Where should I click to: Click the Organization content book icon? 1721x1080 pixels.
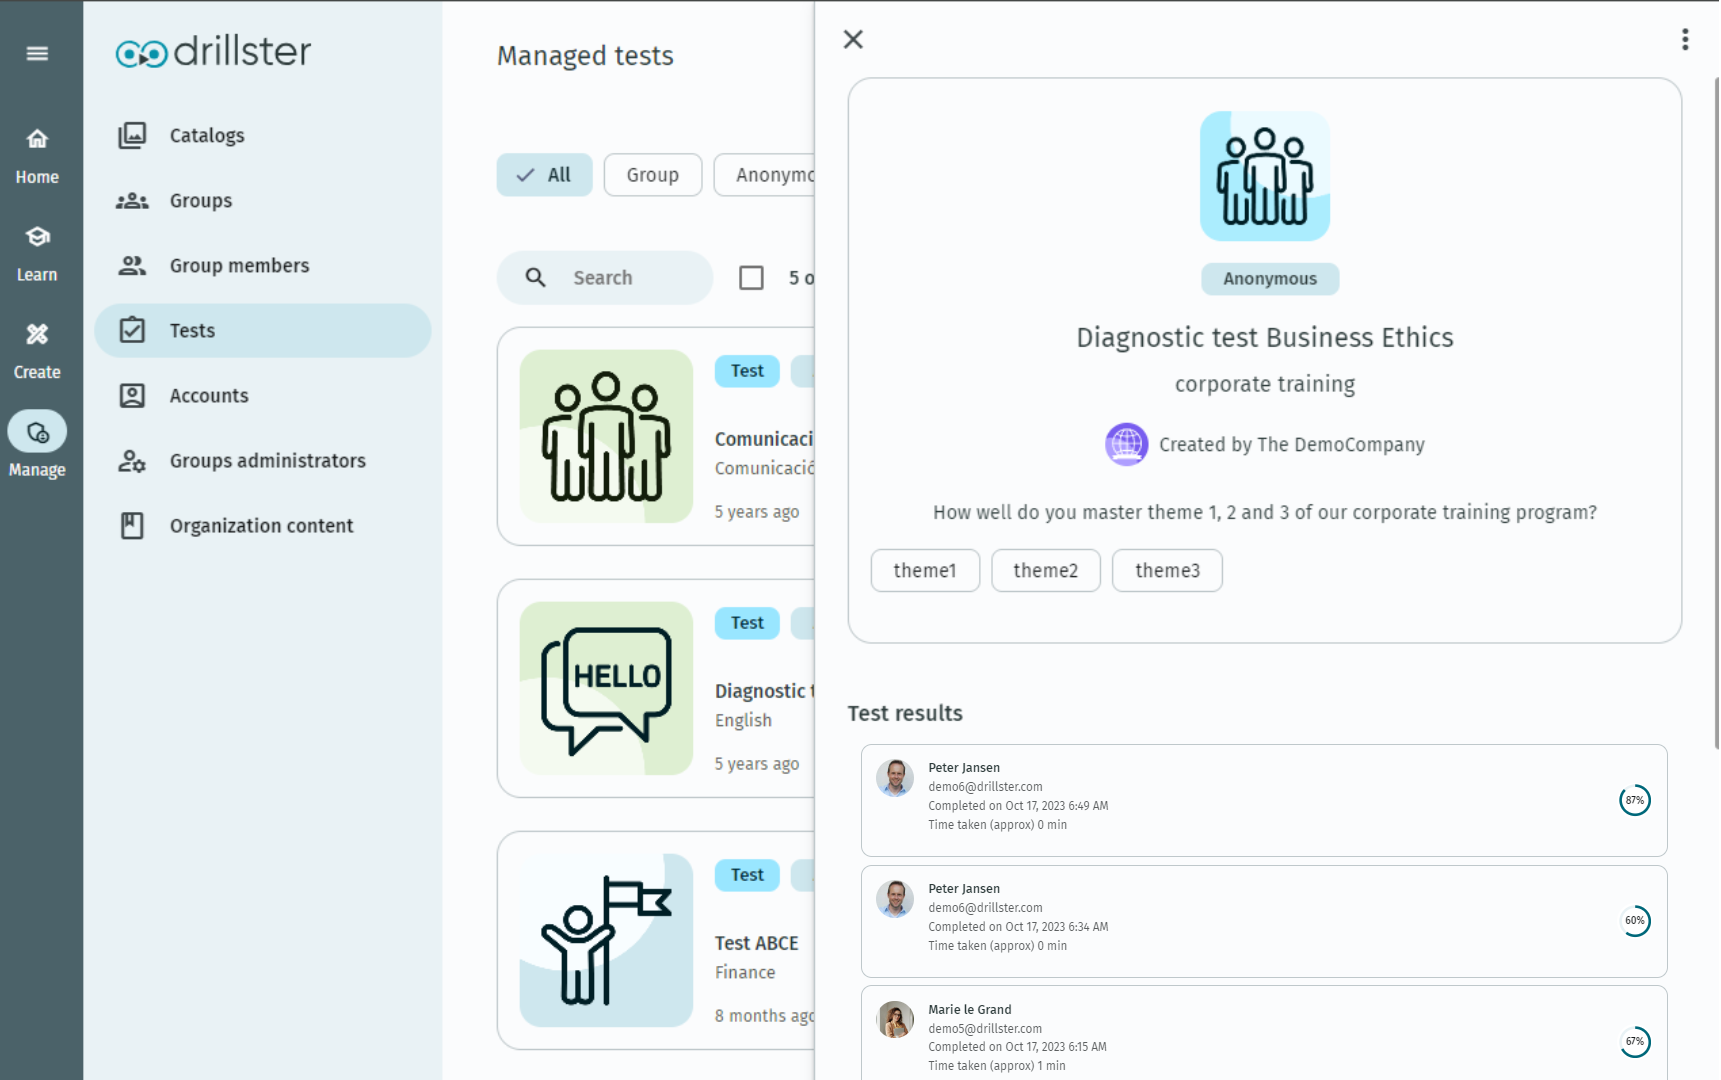pos(132,525)
